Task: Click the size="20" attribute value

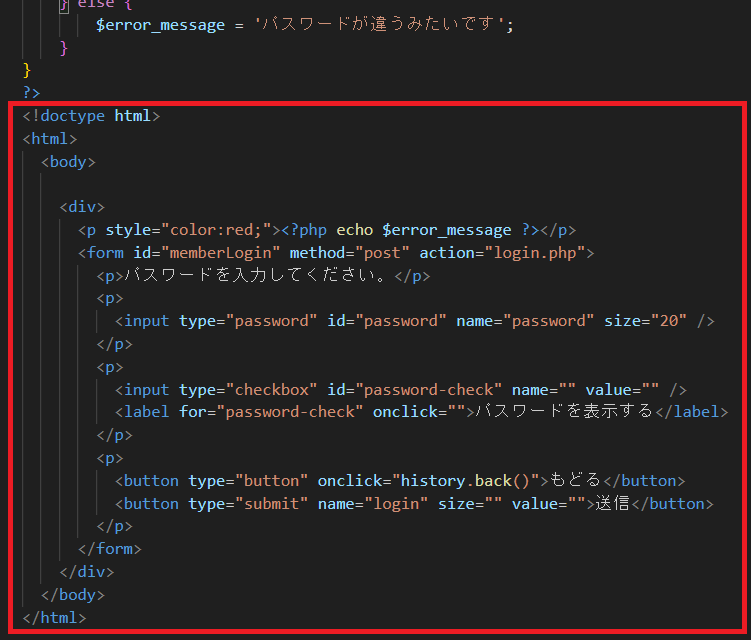Action: point(645,321)
